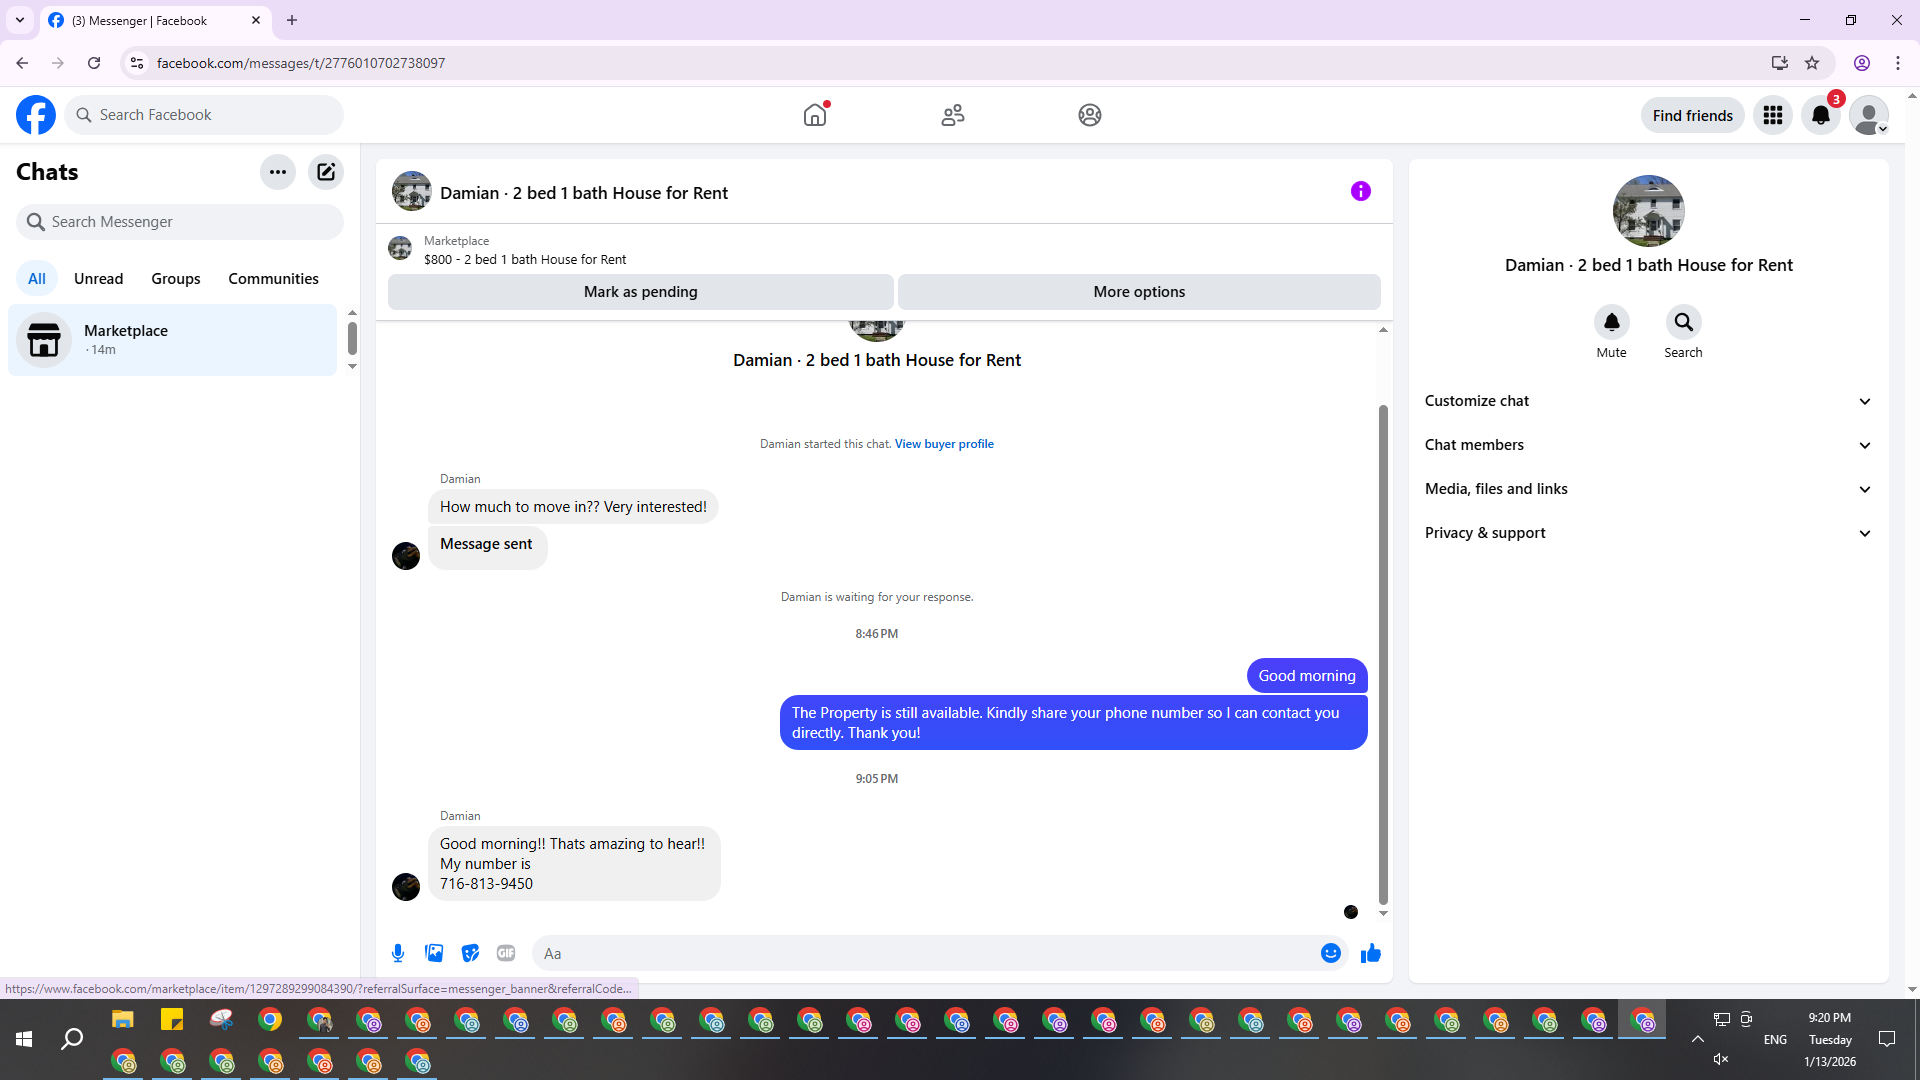The width and height of the screenshot is (1920, 1080).
Task: Expand Chat members section
Action: pyautogui.click(x=1647, y=445)
